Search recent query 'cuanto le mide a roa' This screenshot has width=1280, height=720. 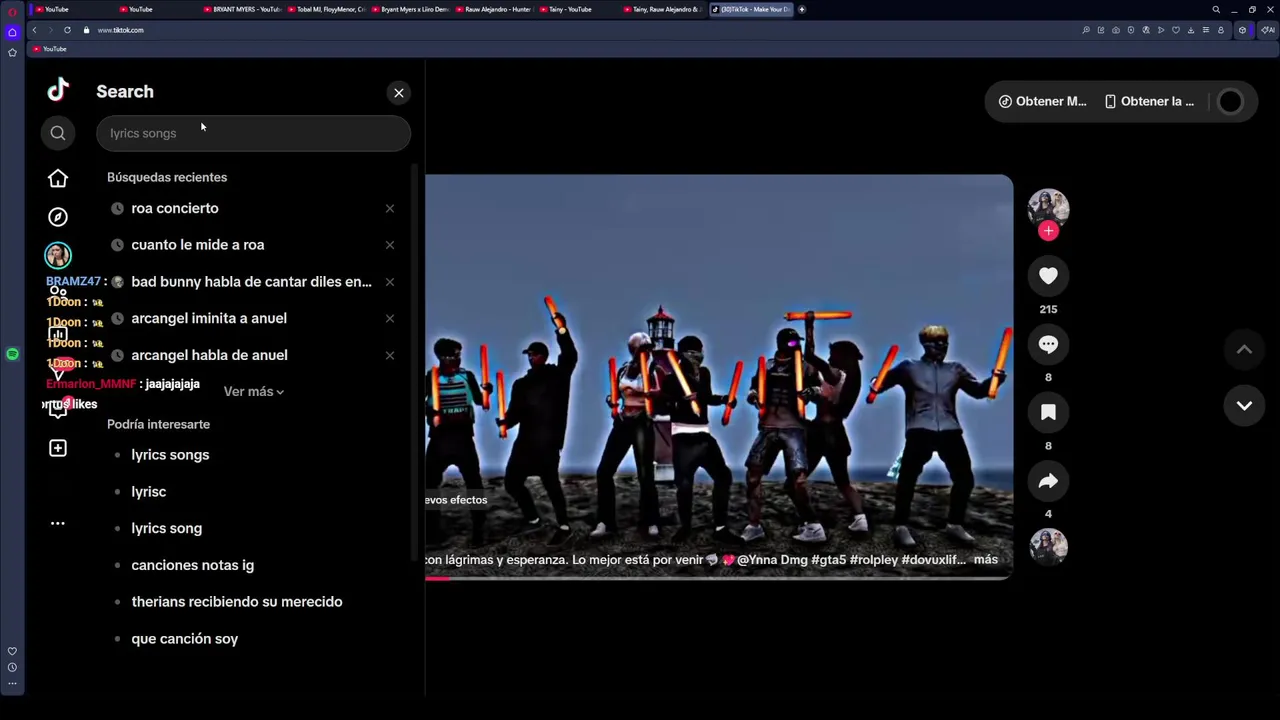(x=198, y=245)
